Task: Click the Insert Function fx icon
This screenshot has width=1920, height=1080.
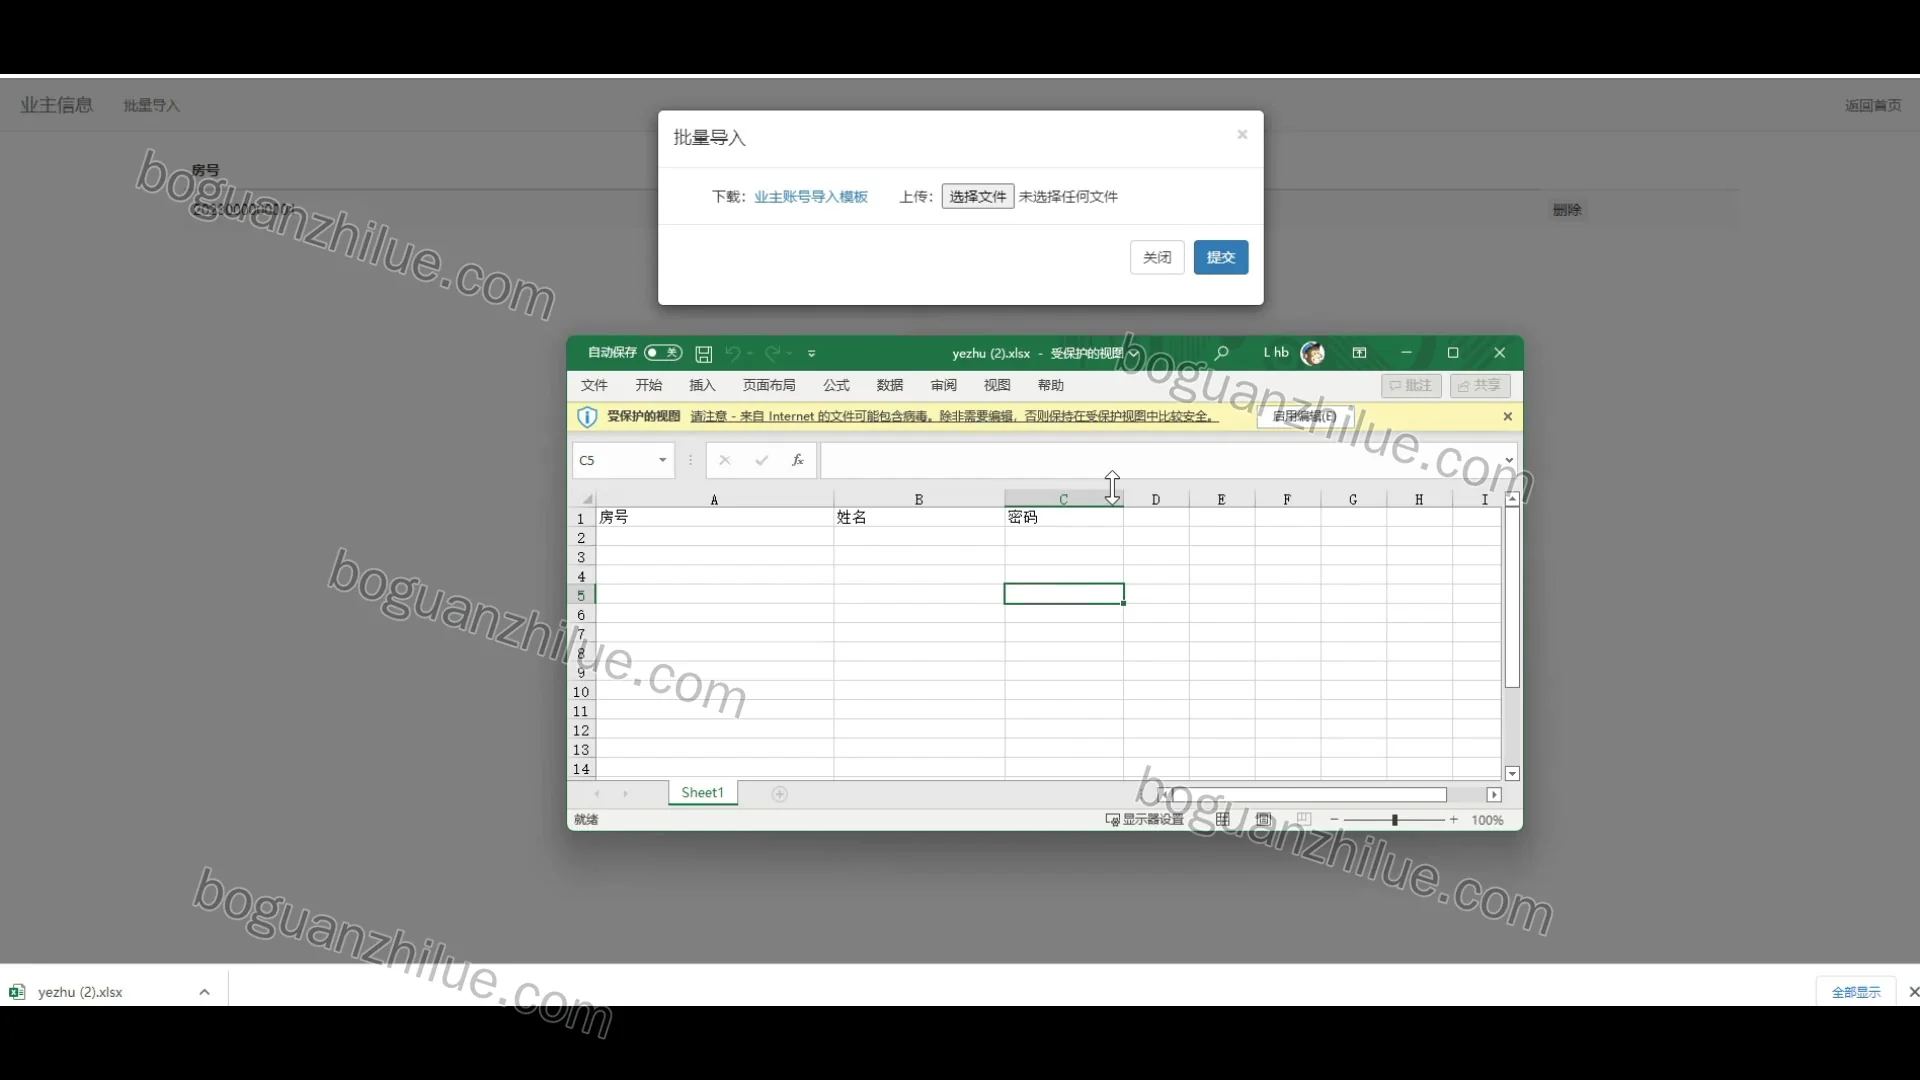Action: point(798,460)
